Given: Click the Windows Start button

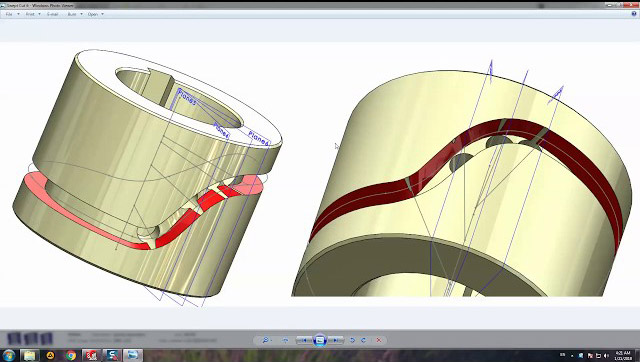Looking at the screenshot, I should tap(8, 355).
